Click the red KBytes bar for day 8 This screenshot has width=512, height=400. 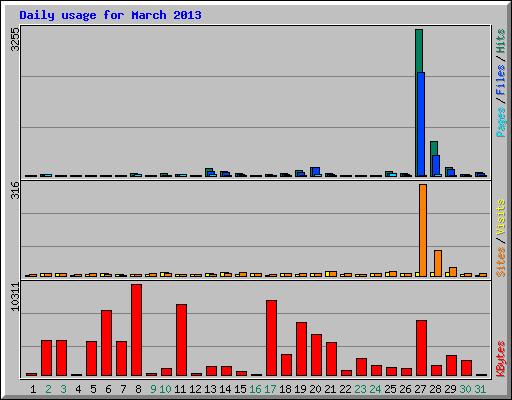coord(136,330)
